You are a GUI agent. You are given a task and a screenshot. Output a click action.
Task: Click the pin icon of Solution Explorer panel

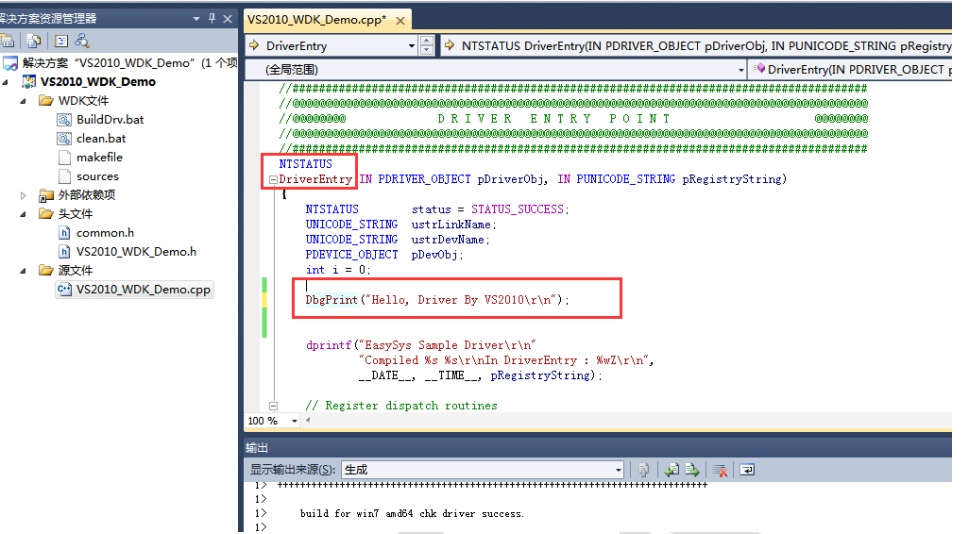pyautogui.click(x=212, y=19)
